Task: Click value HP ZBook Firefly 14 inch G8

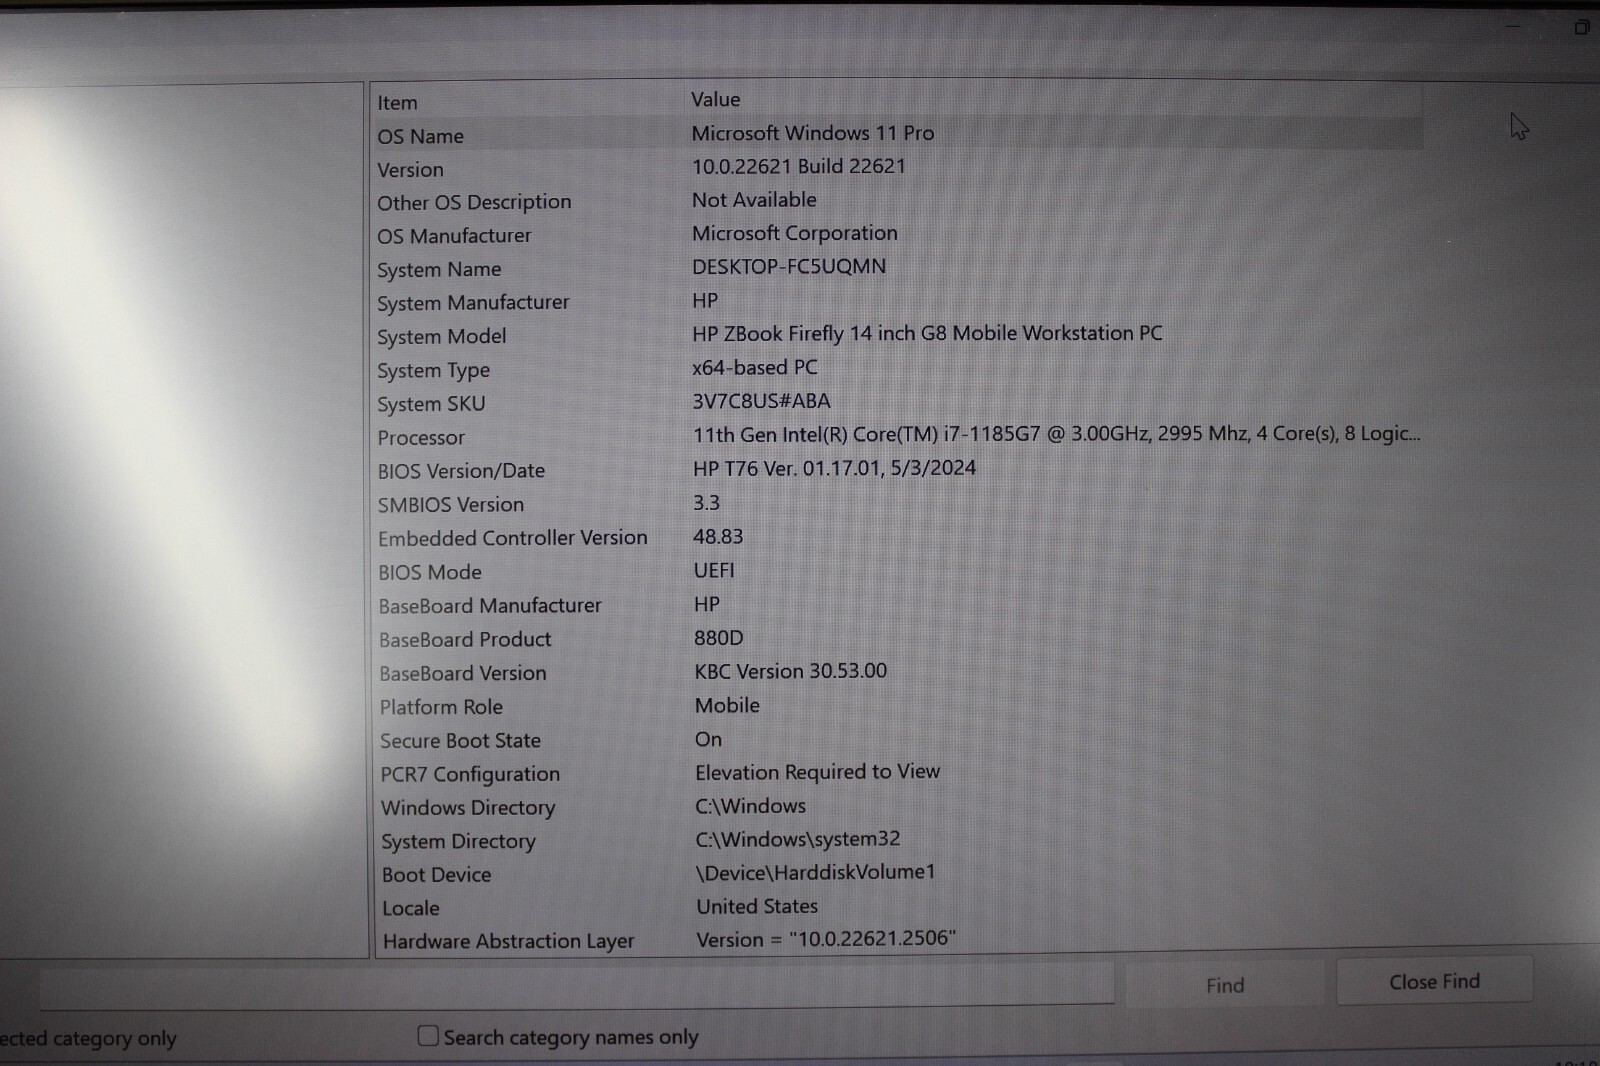Action: (x=927, y=333)
